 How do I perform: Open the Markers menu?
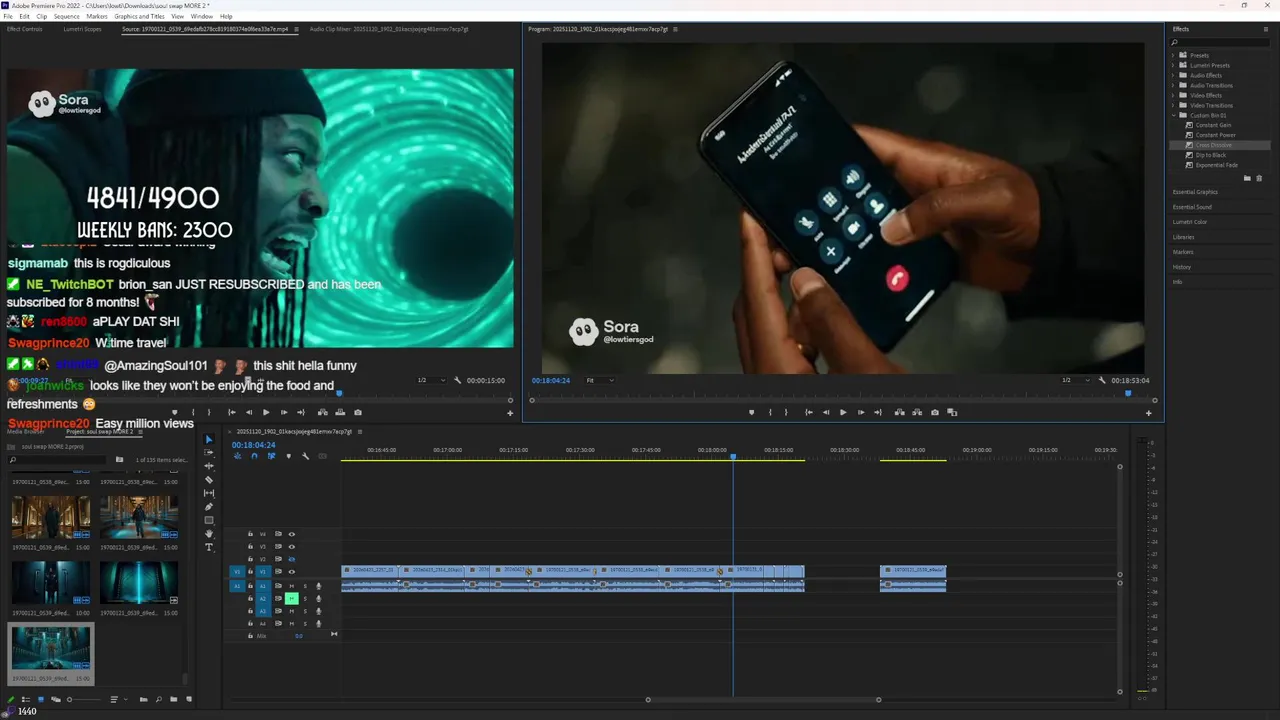point(97,16)
